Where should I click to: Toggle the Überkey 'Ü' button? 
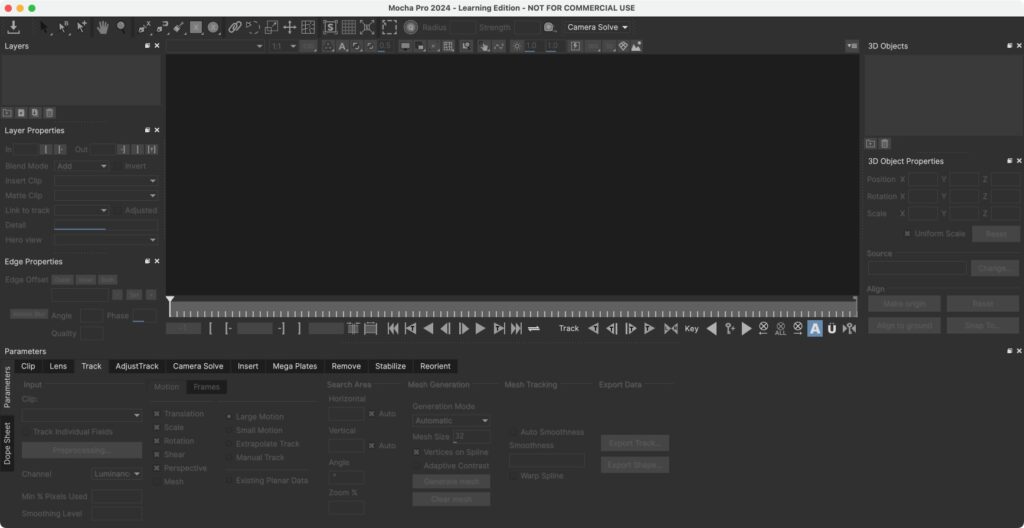(x=832, y=329)
